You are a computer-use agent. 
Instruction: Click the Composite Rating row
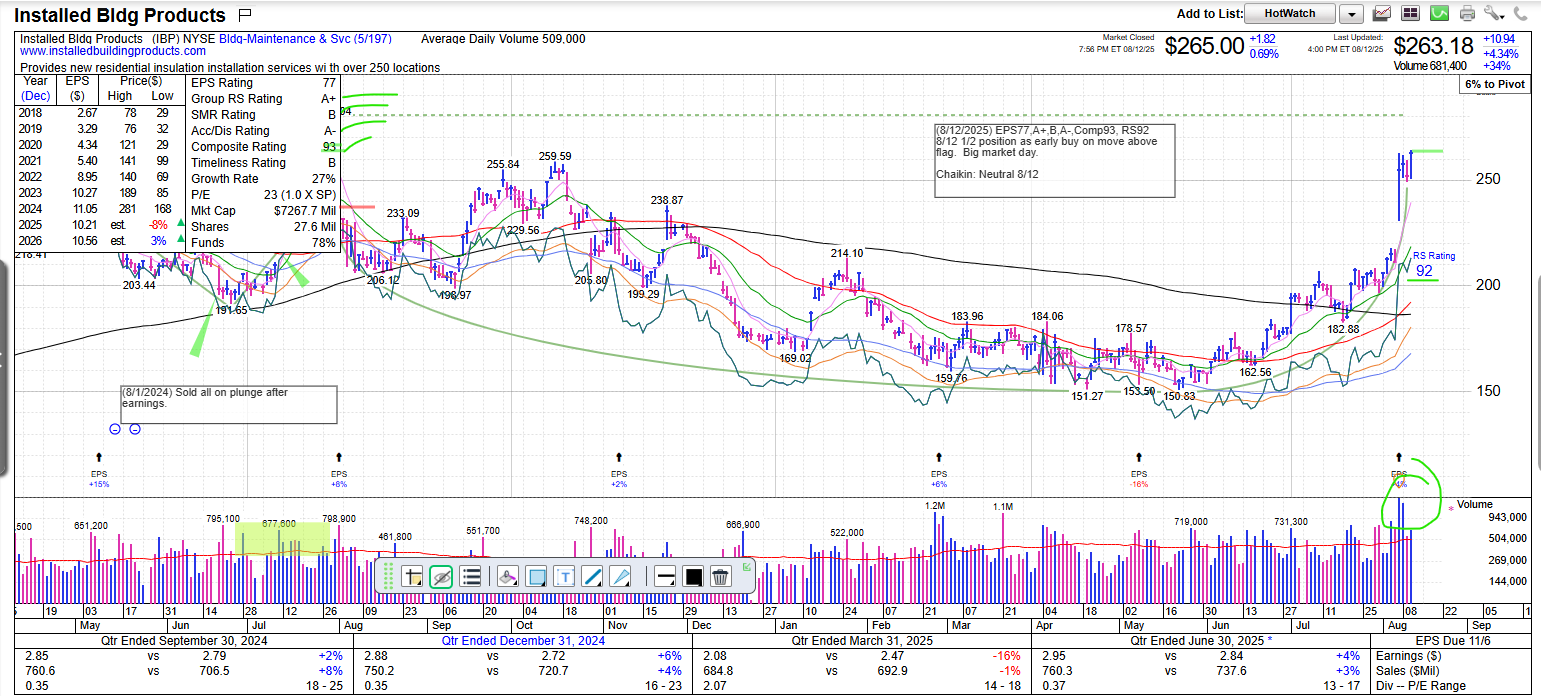264,147
